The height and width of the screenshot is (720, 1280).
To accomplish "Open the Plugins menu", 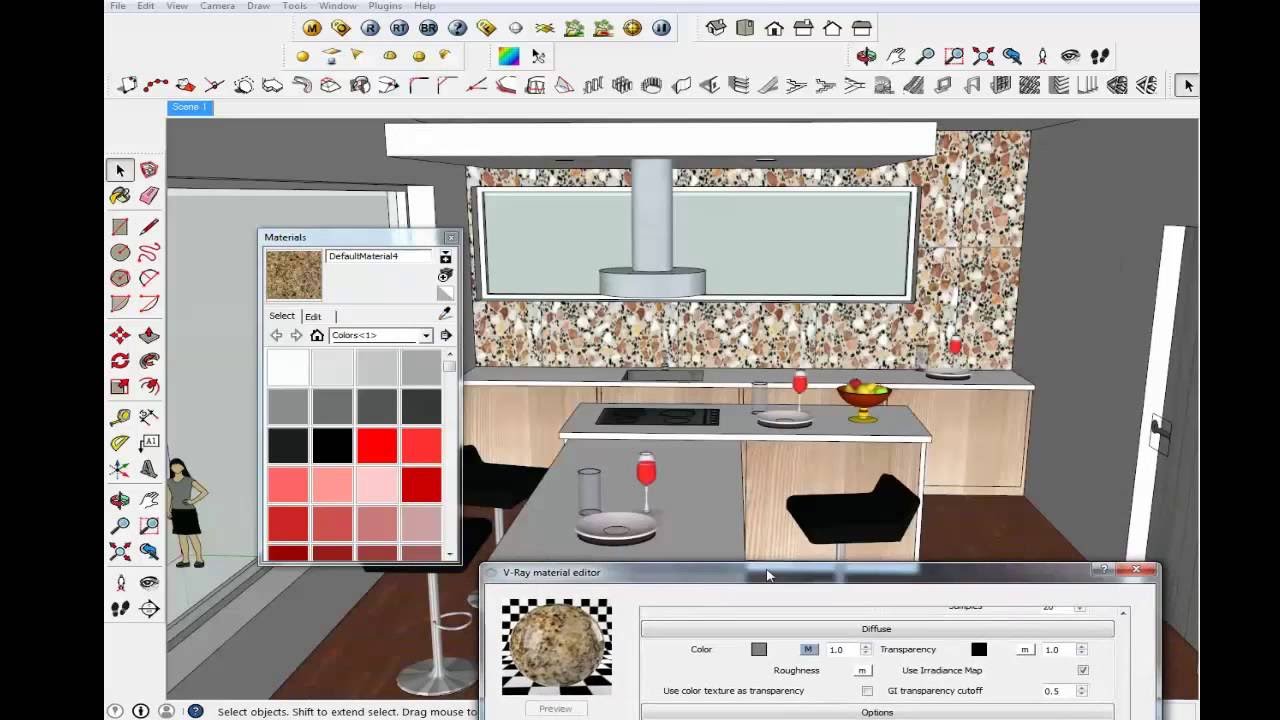I will pyautogui.click(x=385, y=6).
